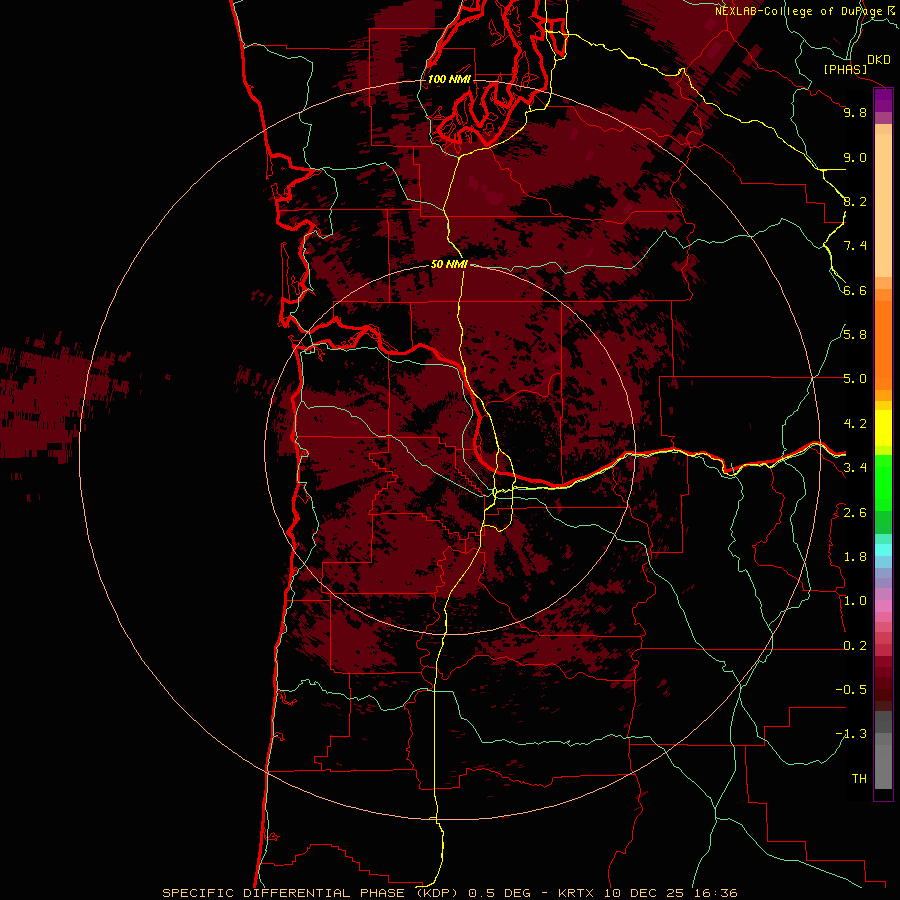Select the 1.0 legend value

(855, 601)
